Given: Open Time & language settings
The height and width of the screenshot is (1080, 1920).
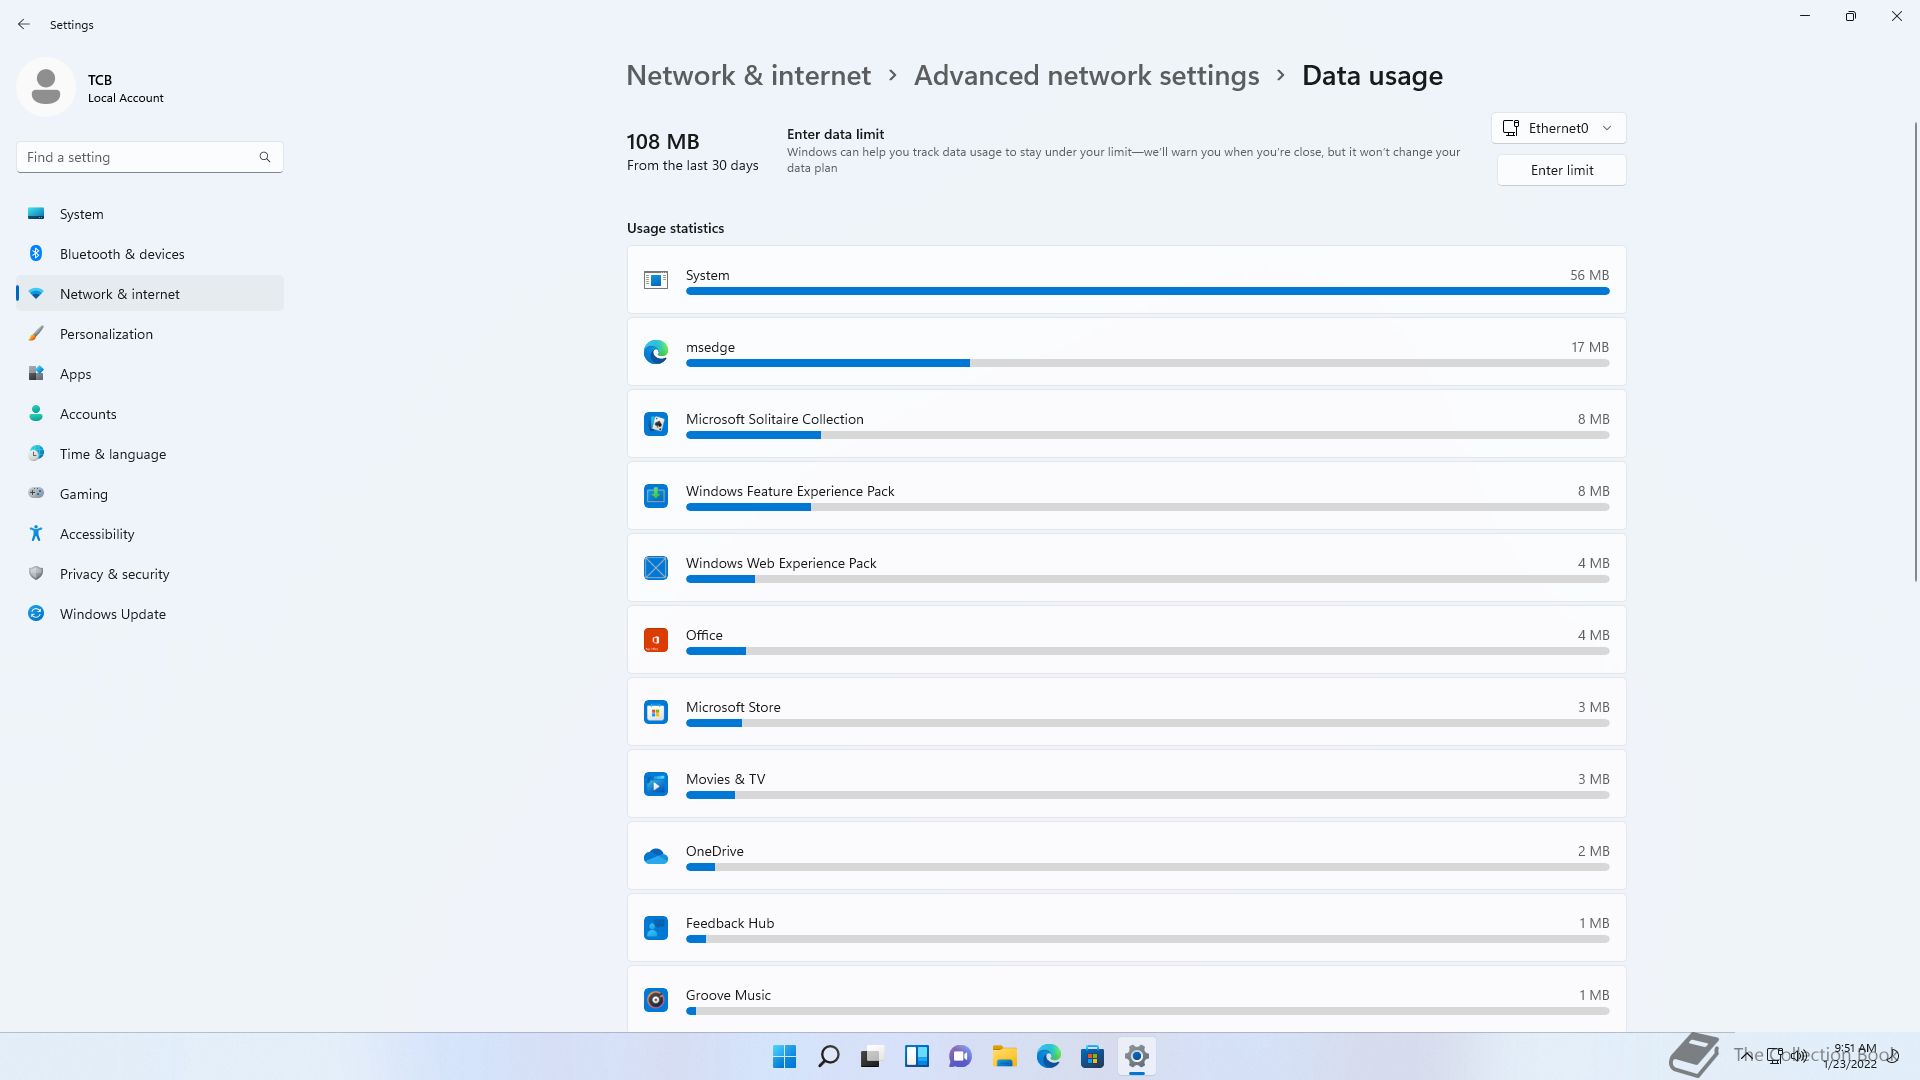Looking at the screenshot, I should [x=150, y=454].
